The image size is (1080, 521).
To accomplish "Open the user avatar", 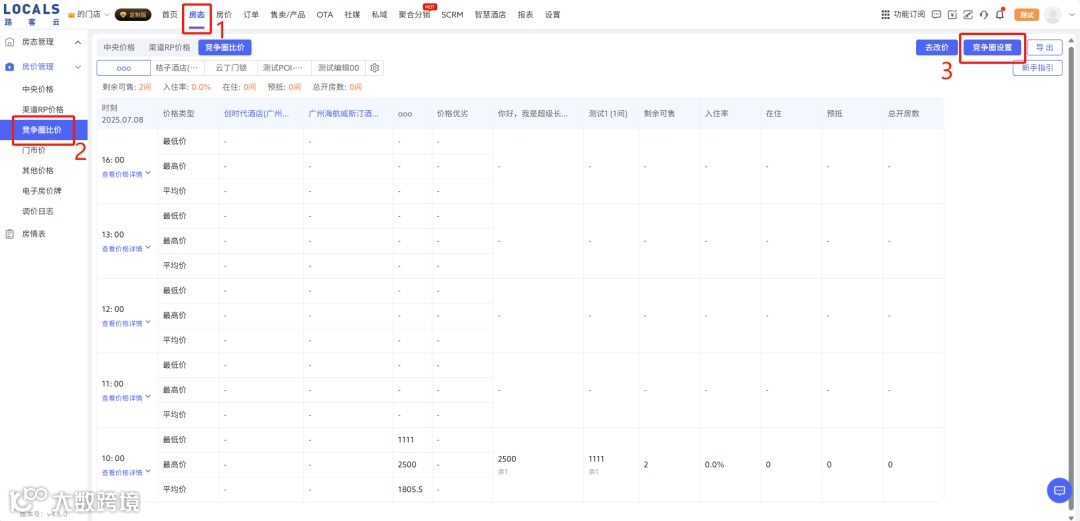I will click(1052, 14).
